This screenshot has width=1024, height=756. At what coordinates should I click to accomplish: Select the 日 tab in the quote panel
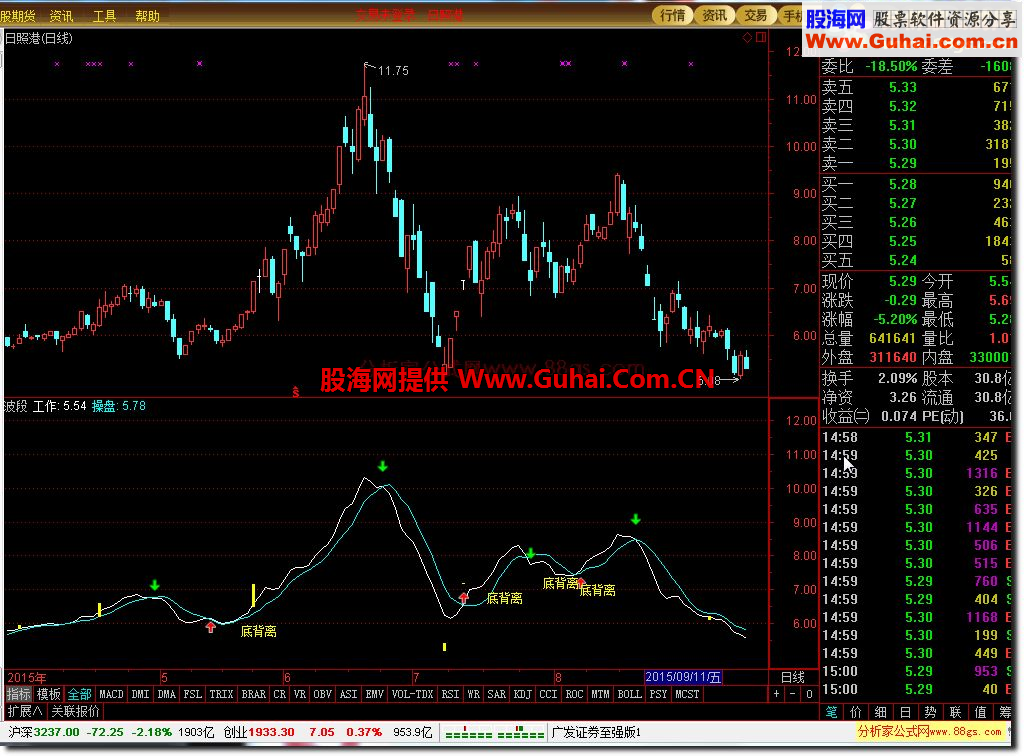pos(906,712)
